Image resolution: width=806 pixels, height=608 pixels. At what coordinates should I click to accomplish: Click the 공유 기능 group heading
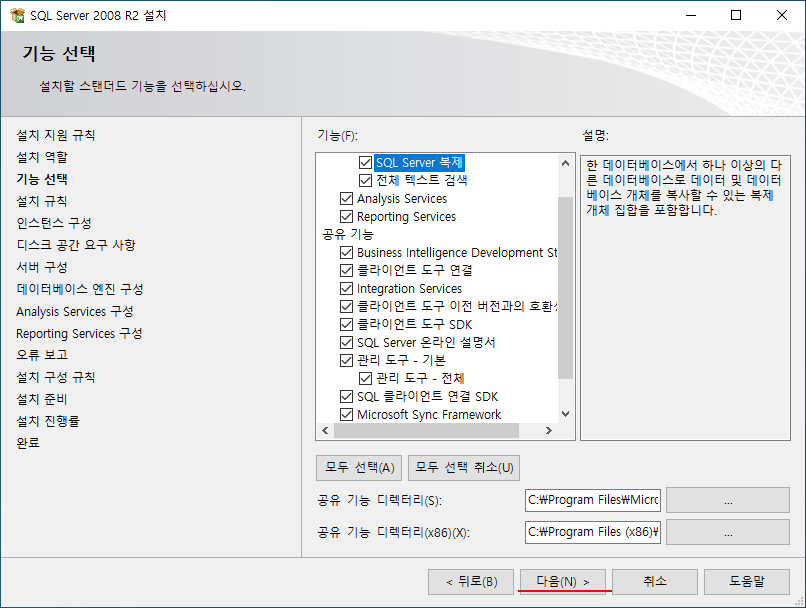point(348,234)
